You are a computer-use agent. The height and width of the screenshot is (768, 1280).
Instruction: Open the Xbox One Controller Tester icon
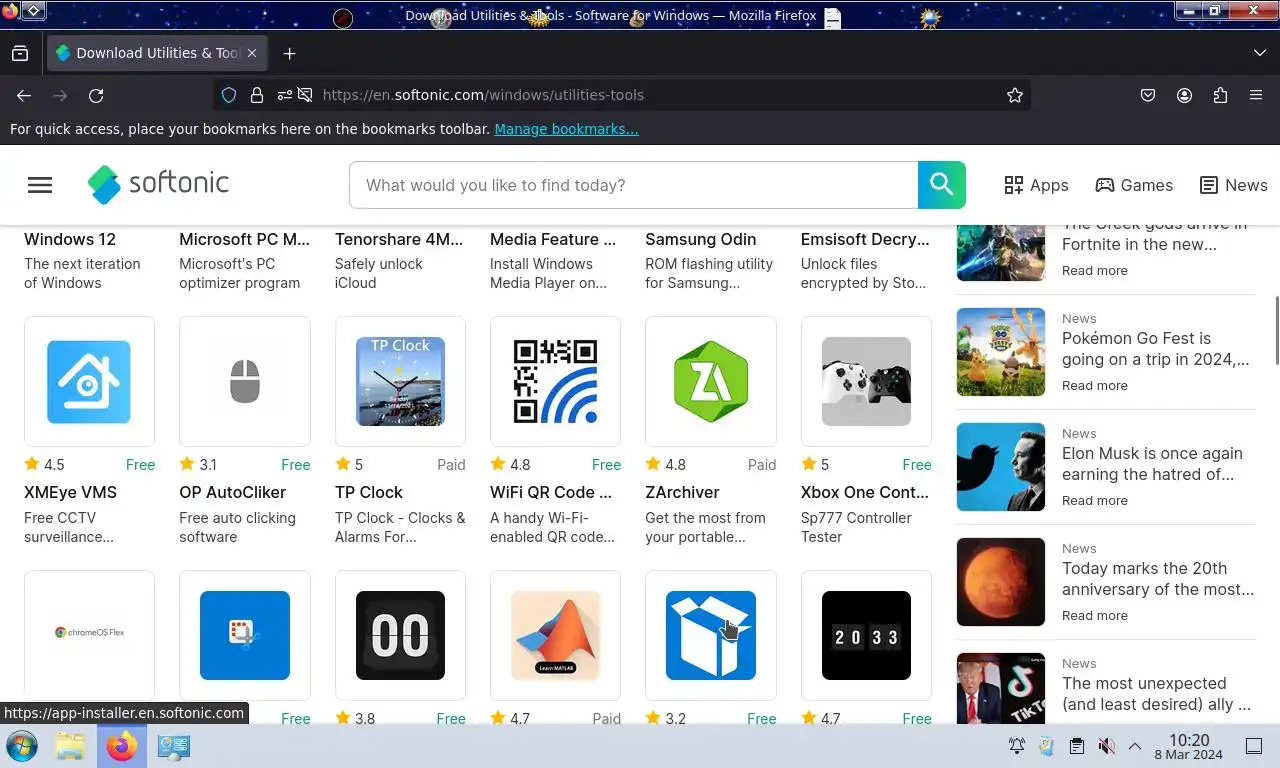click(866, 381)
